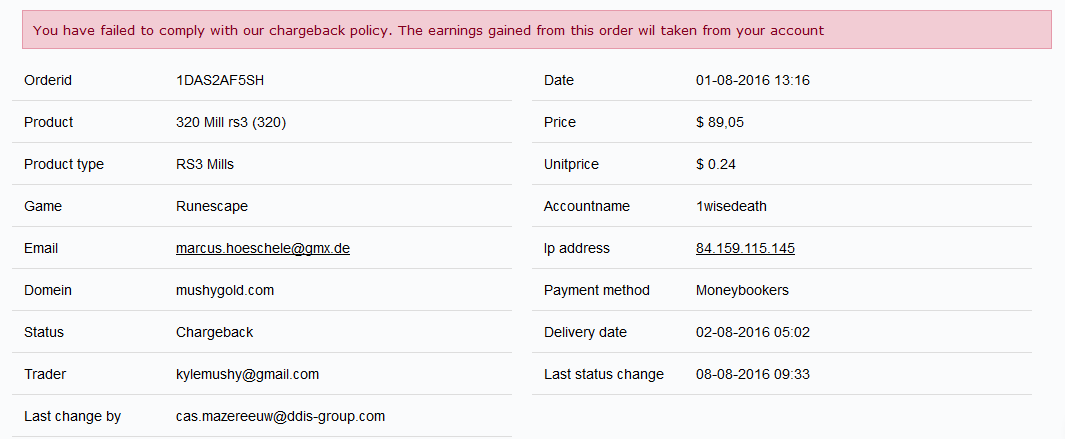1065x439 pixels.
Task: Click the Runescape game value
Action: click(212, 206)
